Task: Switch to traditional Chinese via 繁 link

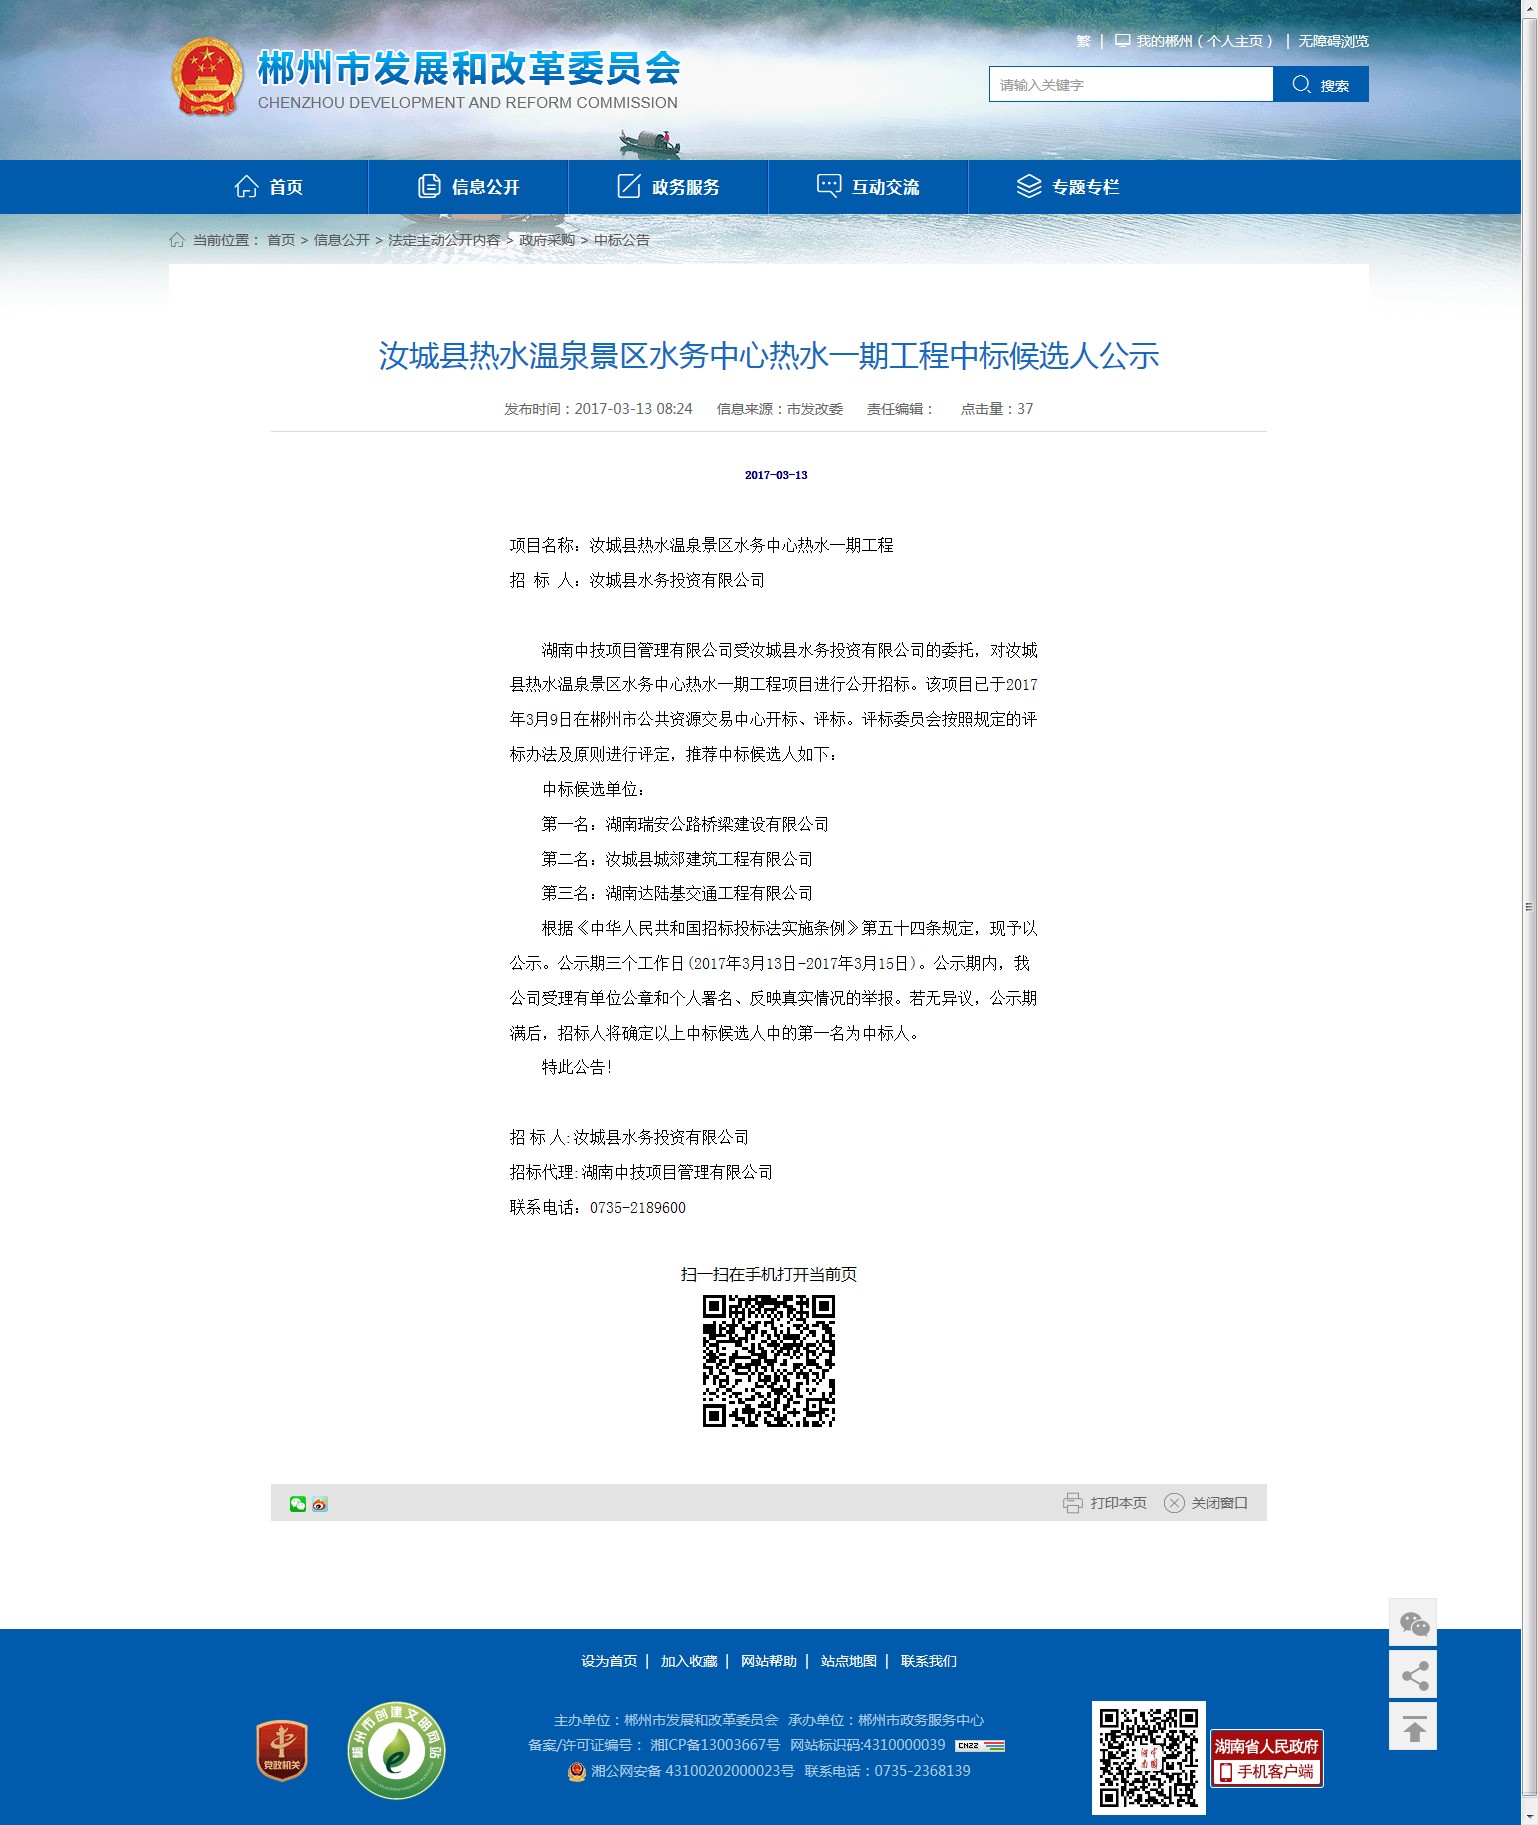Action: [1083, 41]
